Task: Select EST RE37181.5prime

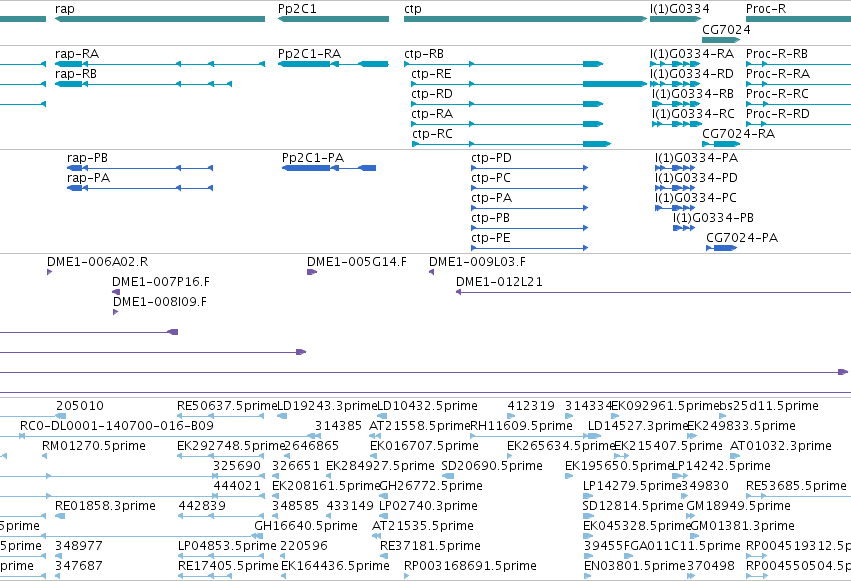Action: [x=430, y=546]
